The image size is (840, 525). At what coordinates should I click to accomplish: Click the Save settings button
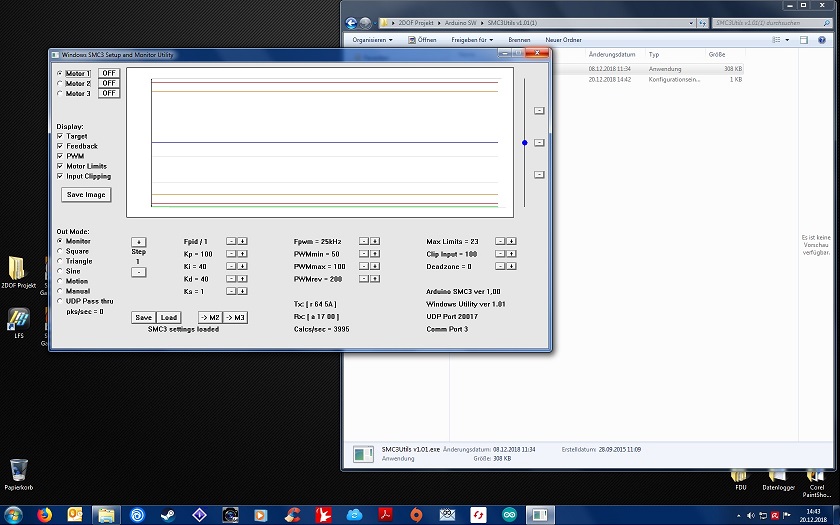coord(143,317)
